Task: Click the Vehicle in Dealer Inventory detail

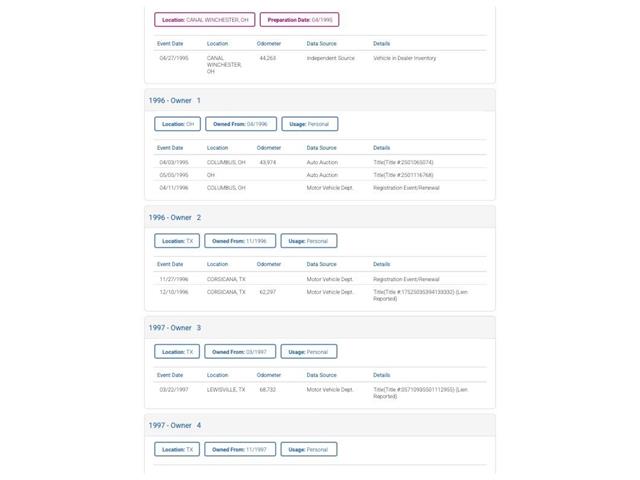Action: tap(404, 58)
